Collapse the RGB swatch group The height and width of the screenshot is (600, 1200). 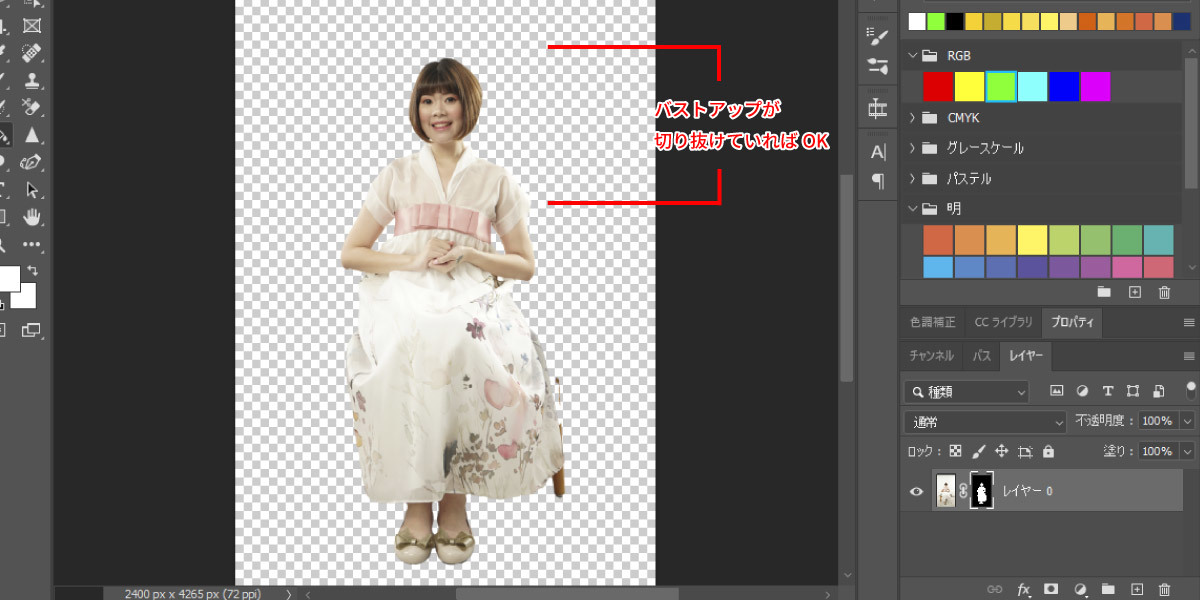(x=912, y=56)
